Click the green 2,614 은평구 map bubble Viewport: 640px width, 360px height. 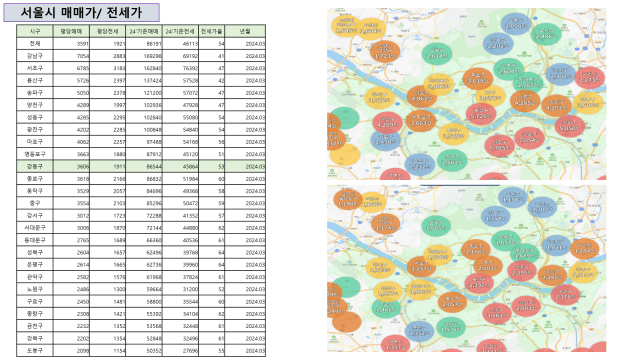(x=437, y=53)
